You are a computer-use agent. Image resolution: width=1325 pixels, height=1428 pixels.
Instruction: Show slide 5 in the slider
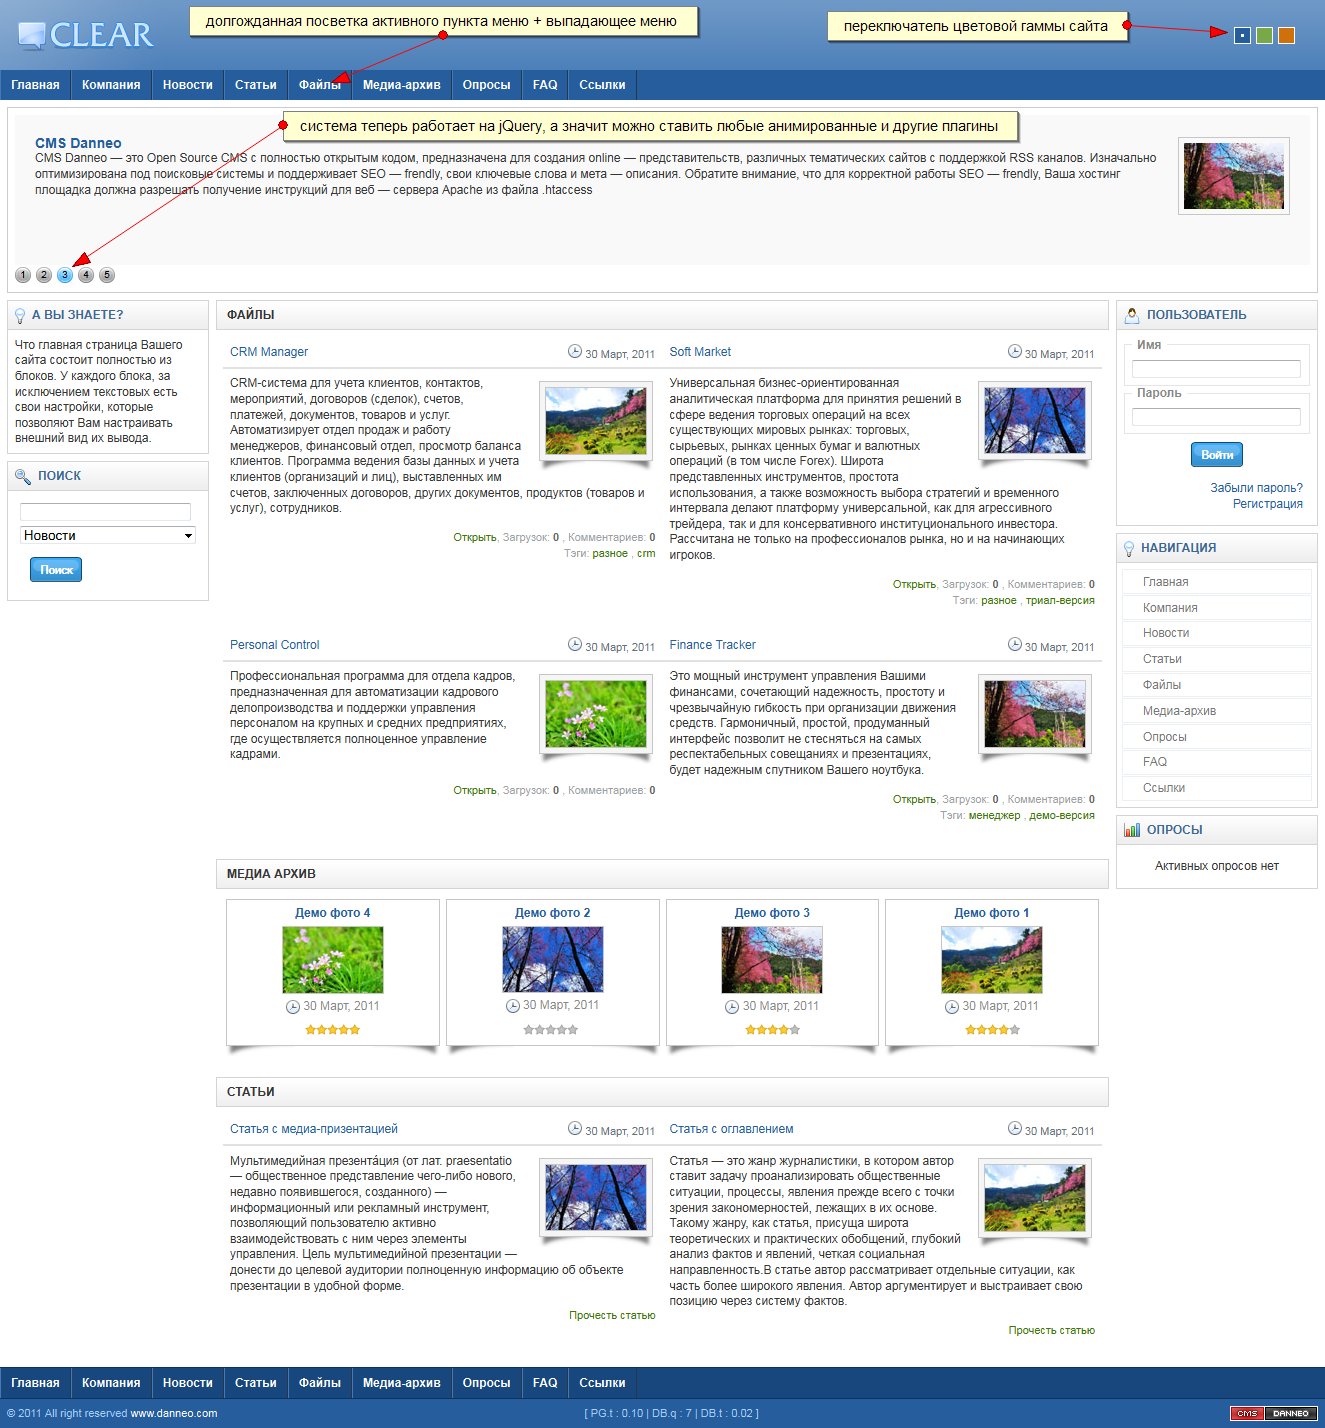click(x=107, y=275)
